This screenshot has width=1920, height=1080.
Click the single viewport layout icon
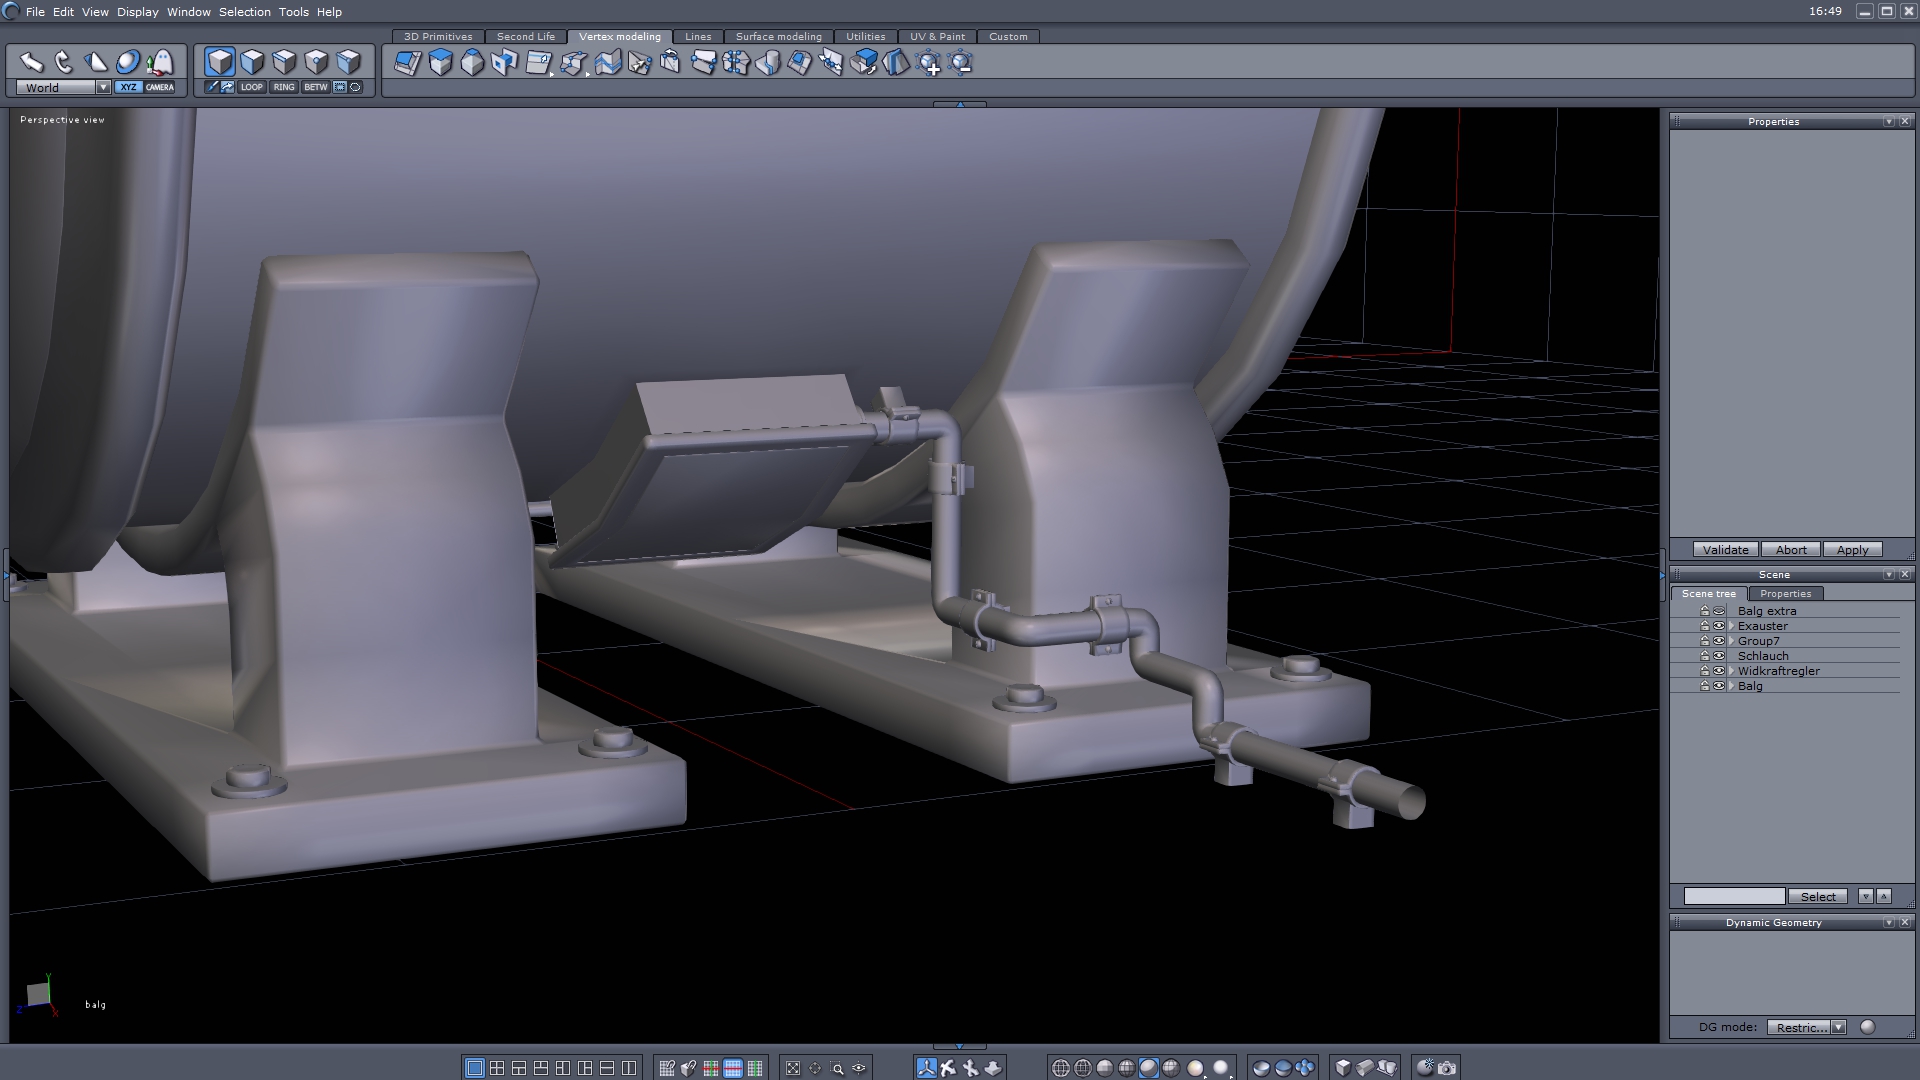click(x=475, y=1068)
